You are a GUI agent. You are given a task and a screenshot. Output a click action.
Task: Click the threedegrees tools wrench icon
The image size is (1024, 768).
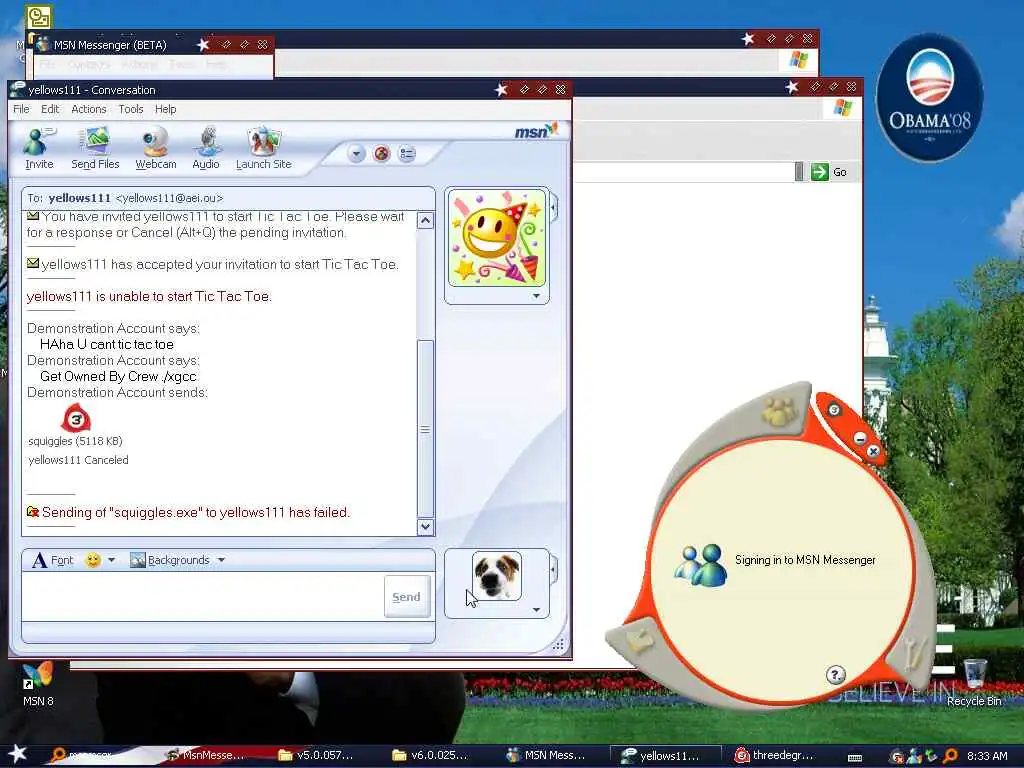pos(914,653)
